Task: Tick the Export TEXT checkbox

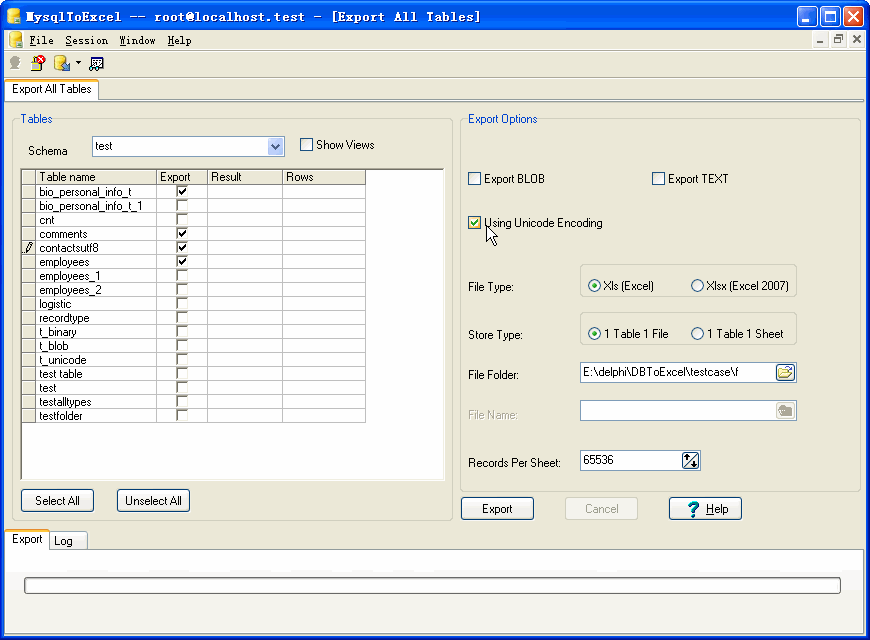Action: 658,179
